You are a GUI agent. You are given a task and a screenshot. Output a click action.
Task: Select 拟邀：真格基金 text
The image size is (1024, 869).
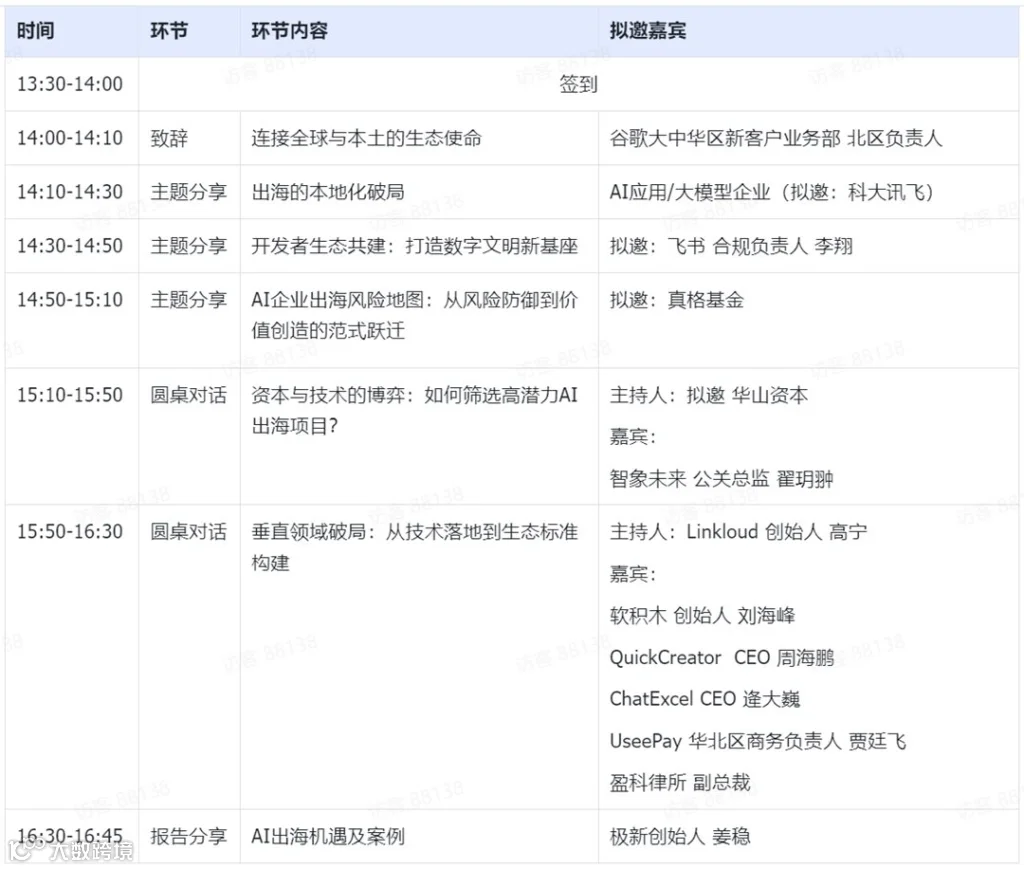(x=677, y=300)
